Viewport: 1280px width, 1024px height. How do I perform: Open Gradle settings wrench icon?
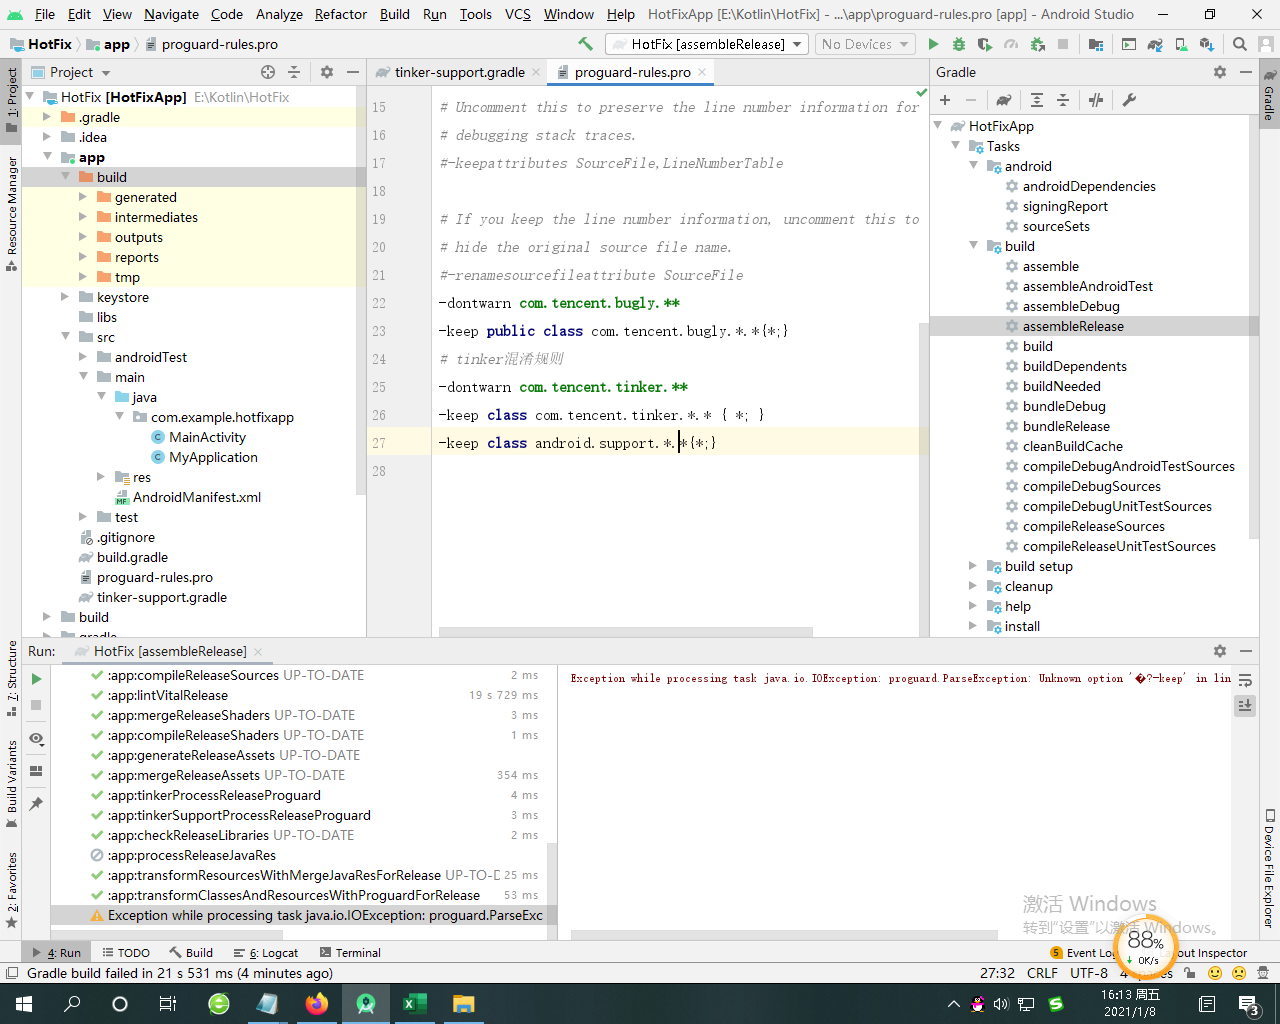coord(1129,100)
